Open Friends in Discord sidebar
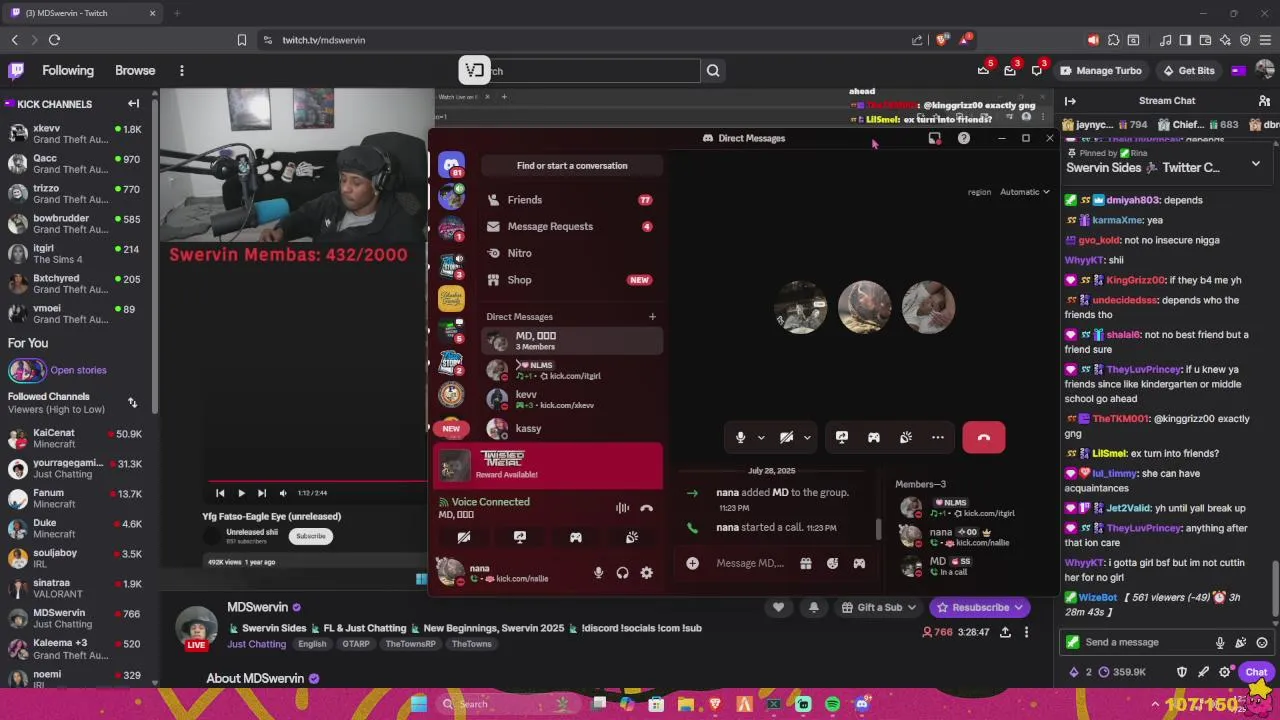Screen dimensions: 1280x720 coord(570,200)
